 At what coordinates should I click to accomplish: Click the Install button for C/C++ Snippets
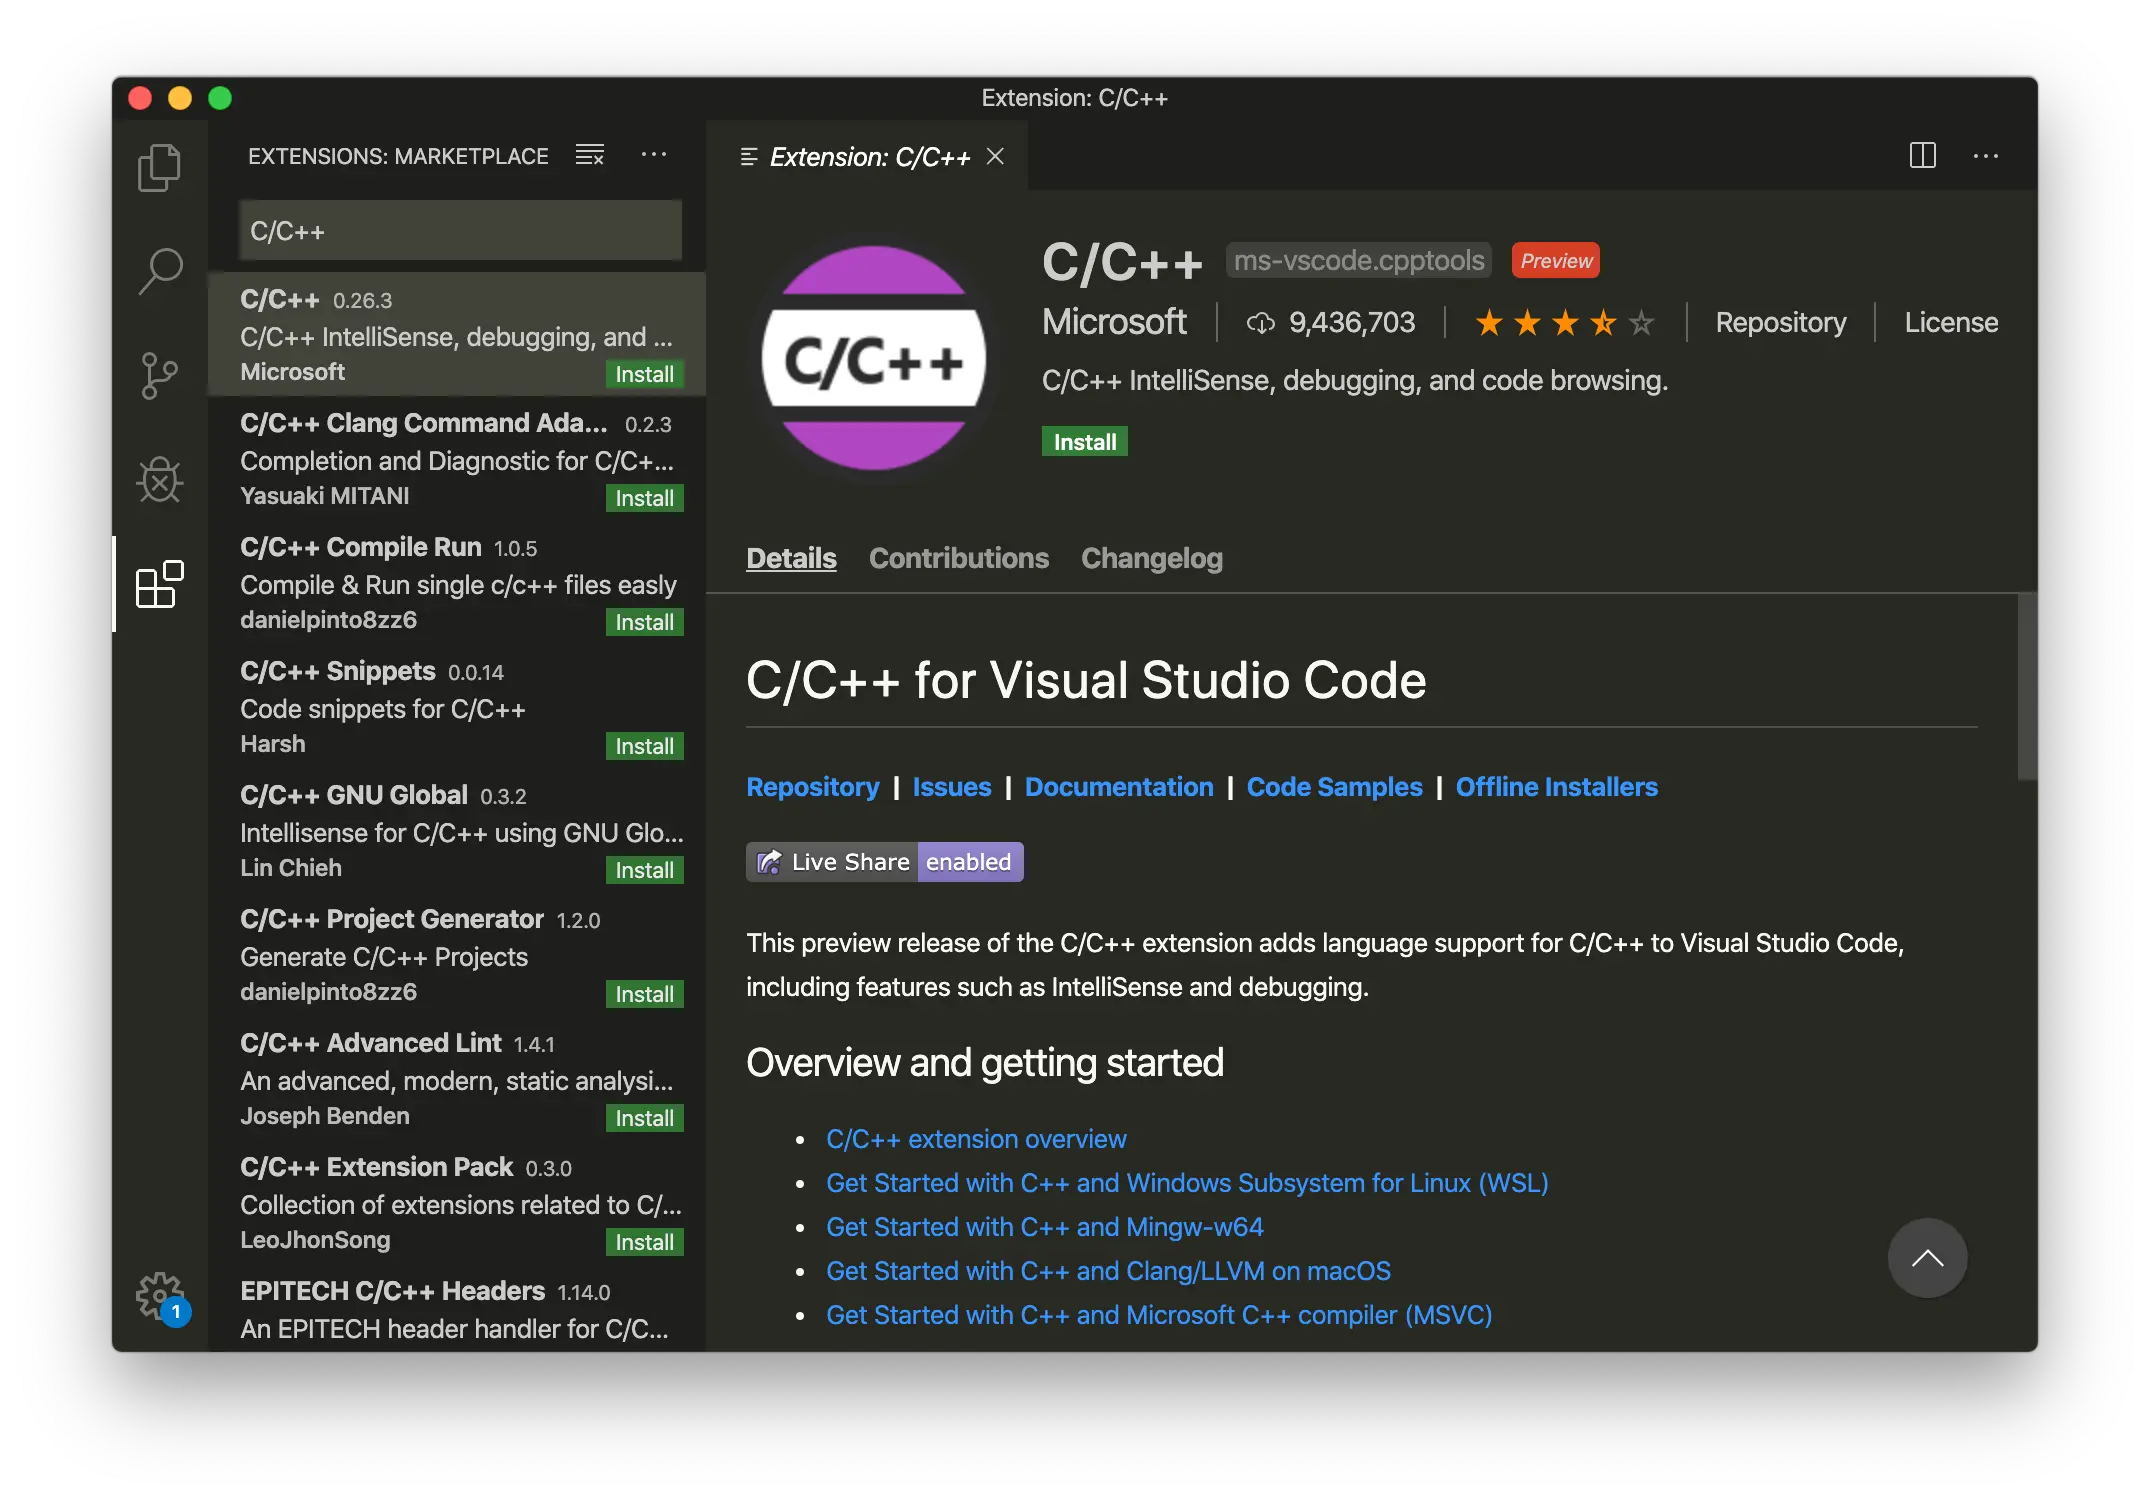pyautogui.click(x=642, y=745)
